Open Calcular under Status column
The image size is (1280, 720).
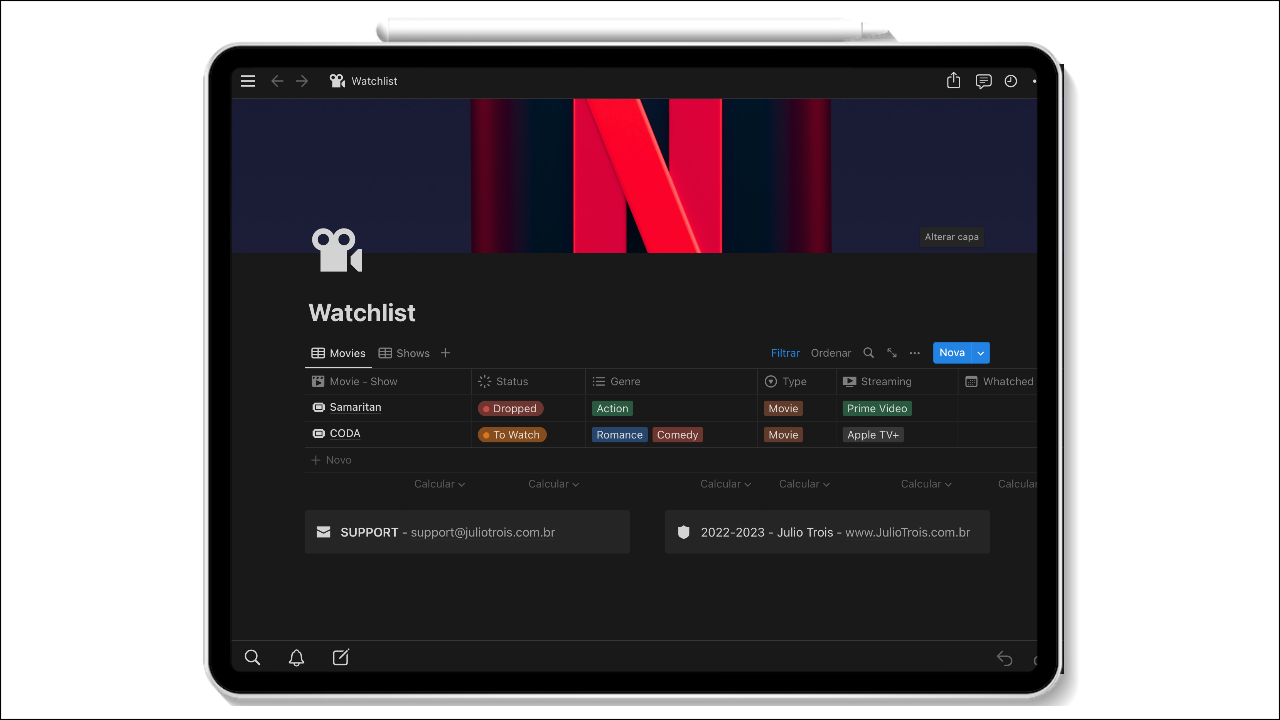(554, 484)
